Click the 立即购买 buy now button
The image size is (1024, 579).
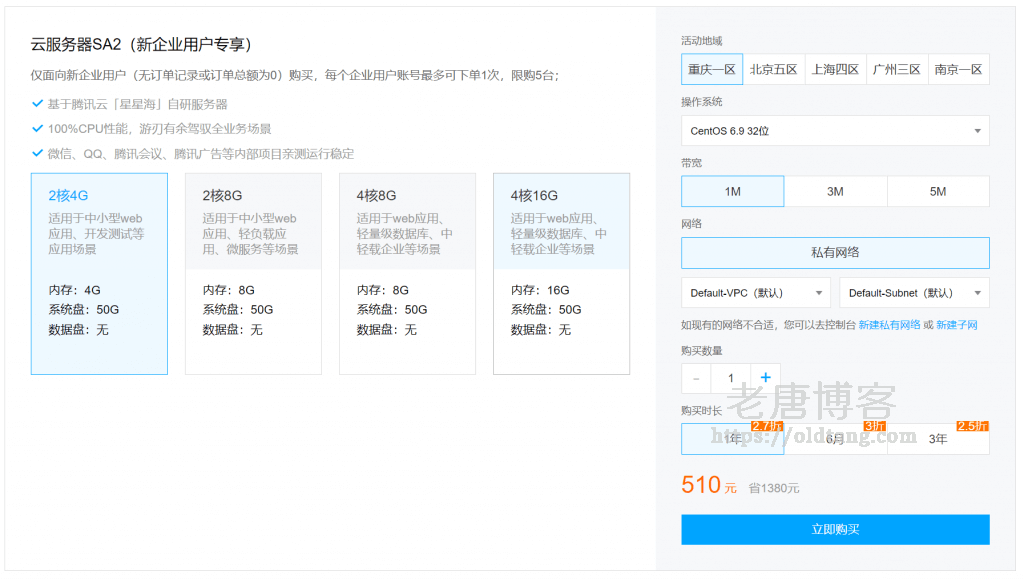835,529
